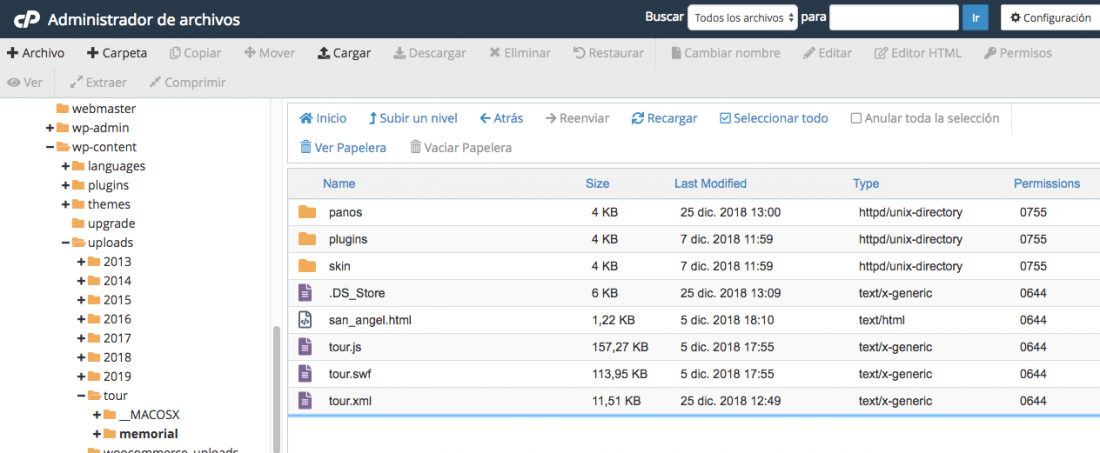Click the Ver eye button
1100x453 pixels.
(x=25, y=83)
